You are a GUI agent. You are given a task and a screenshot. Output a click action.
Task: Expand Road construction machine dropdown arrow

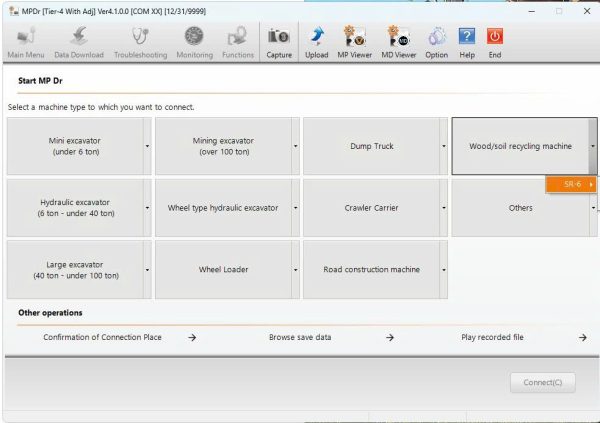coord(443,269)
